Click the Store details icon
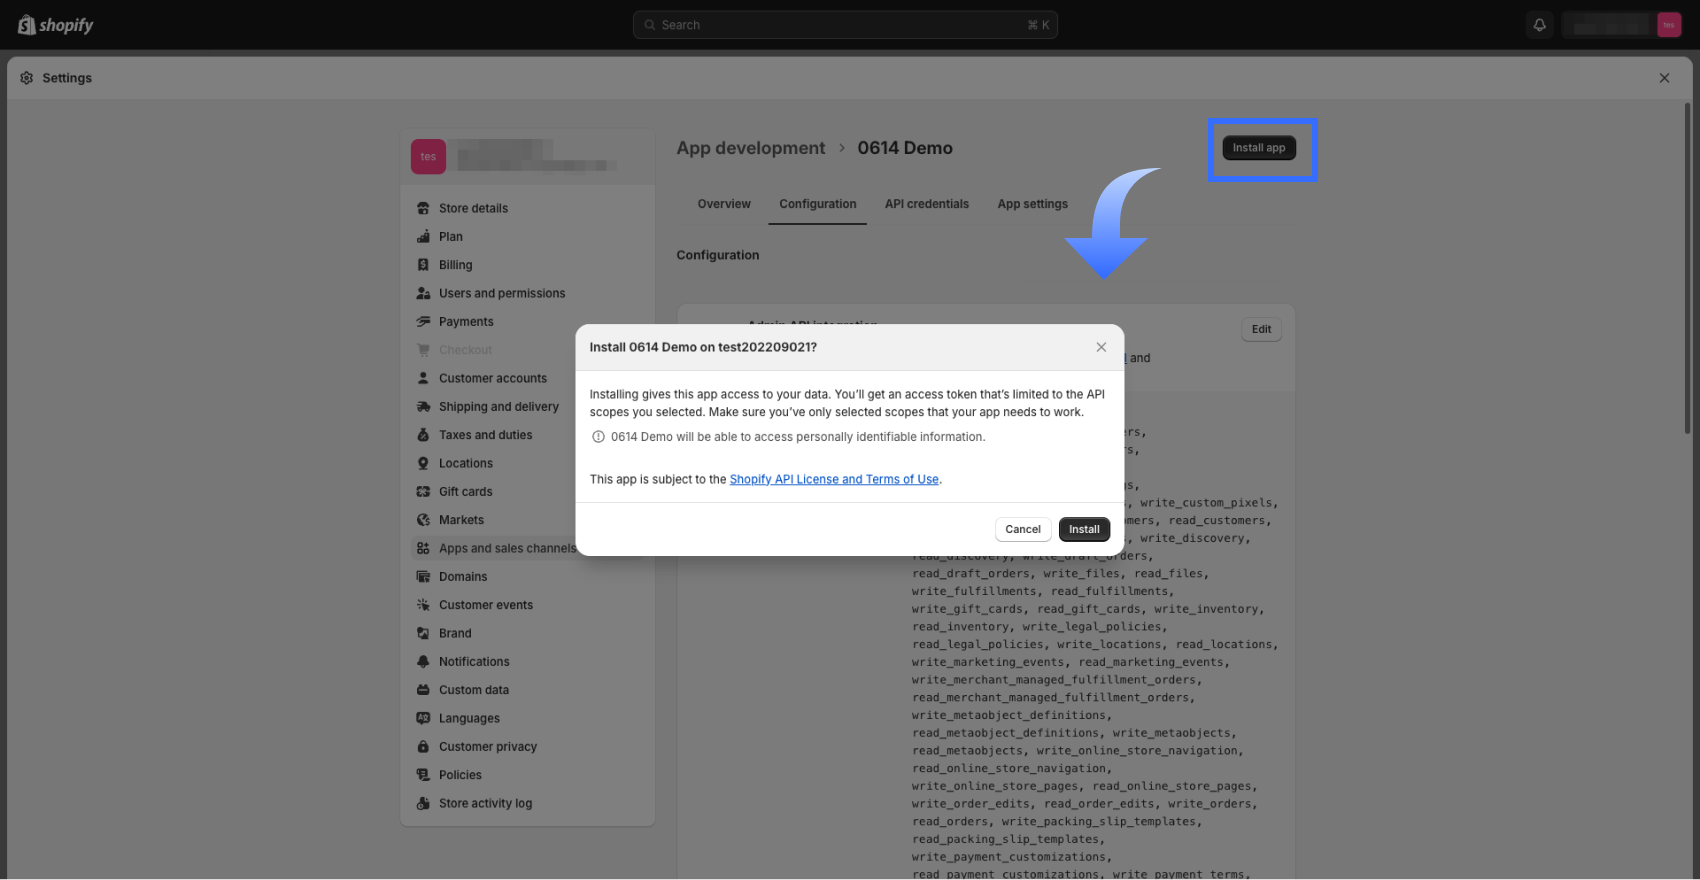 423,208
